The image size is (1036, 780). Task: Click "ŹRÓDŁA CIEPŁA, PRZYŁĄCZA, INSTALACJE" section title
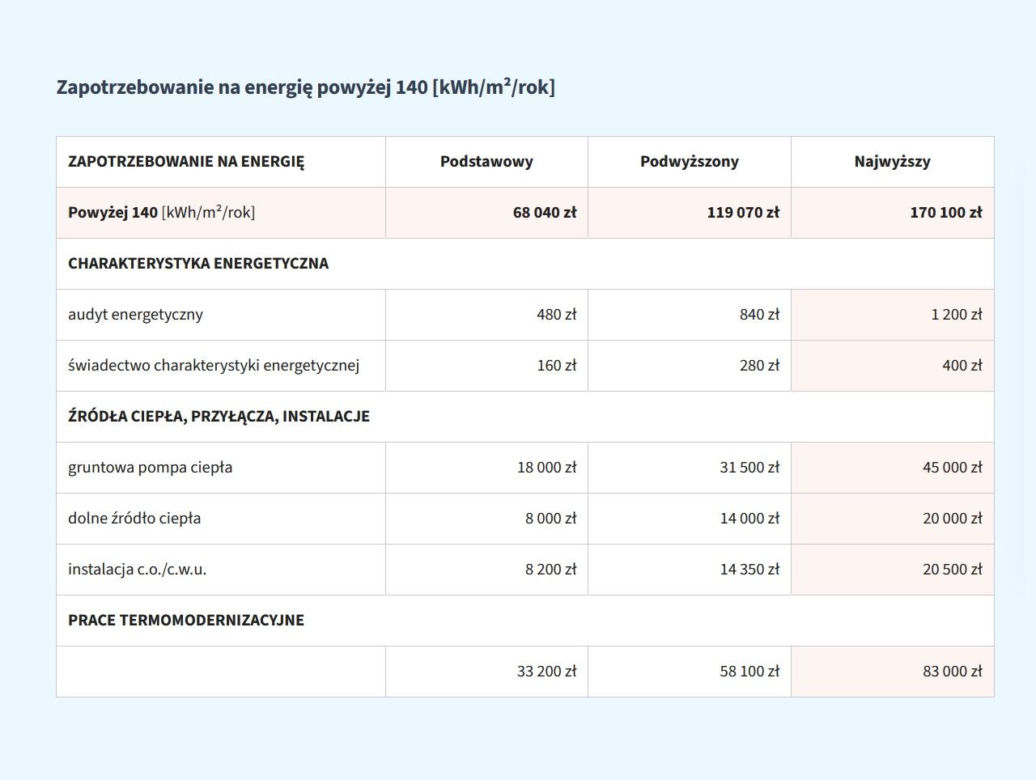pyautogui.click(x=219, y=416)
